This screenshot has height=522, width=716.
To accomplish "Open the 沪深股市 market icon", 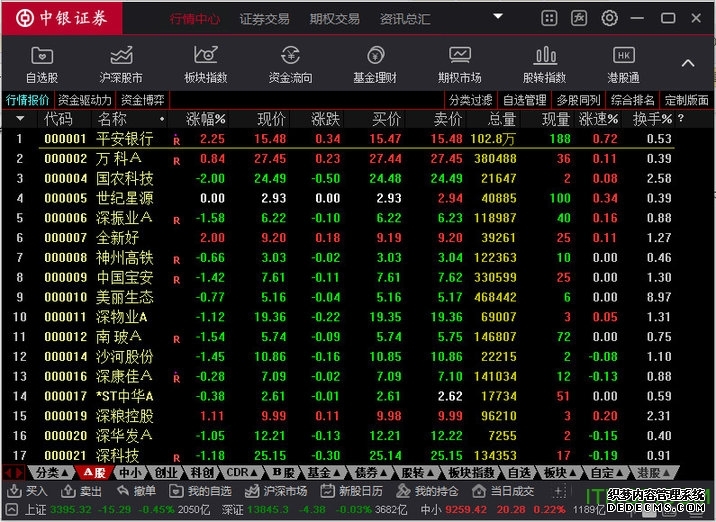I will point(121,65).
